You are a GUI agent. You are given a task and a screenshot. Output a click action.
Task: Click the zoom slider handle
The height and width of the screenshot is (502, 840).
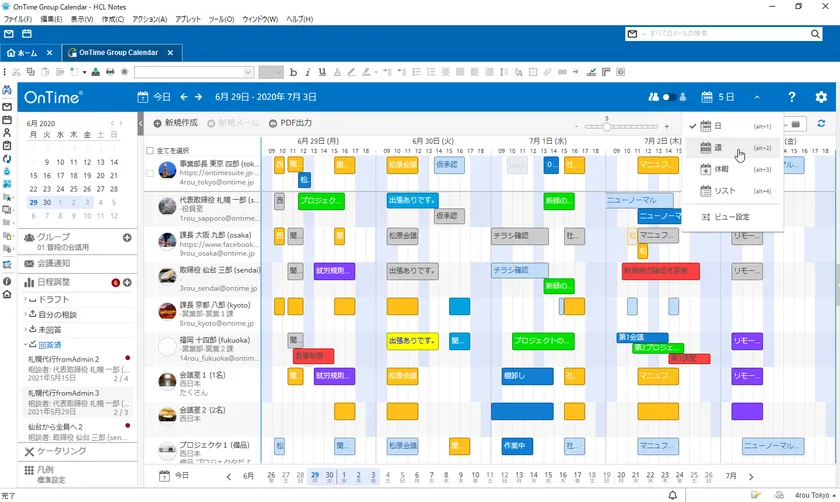[606, 127]
